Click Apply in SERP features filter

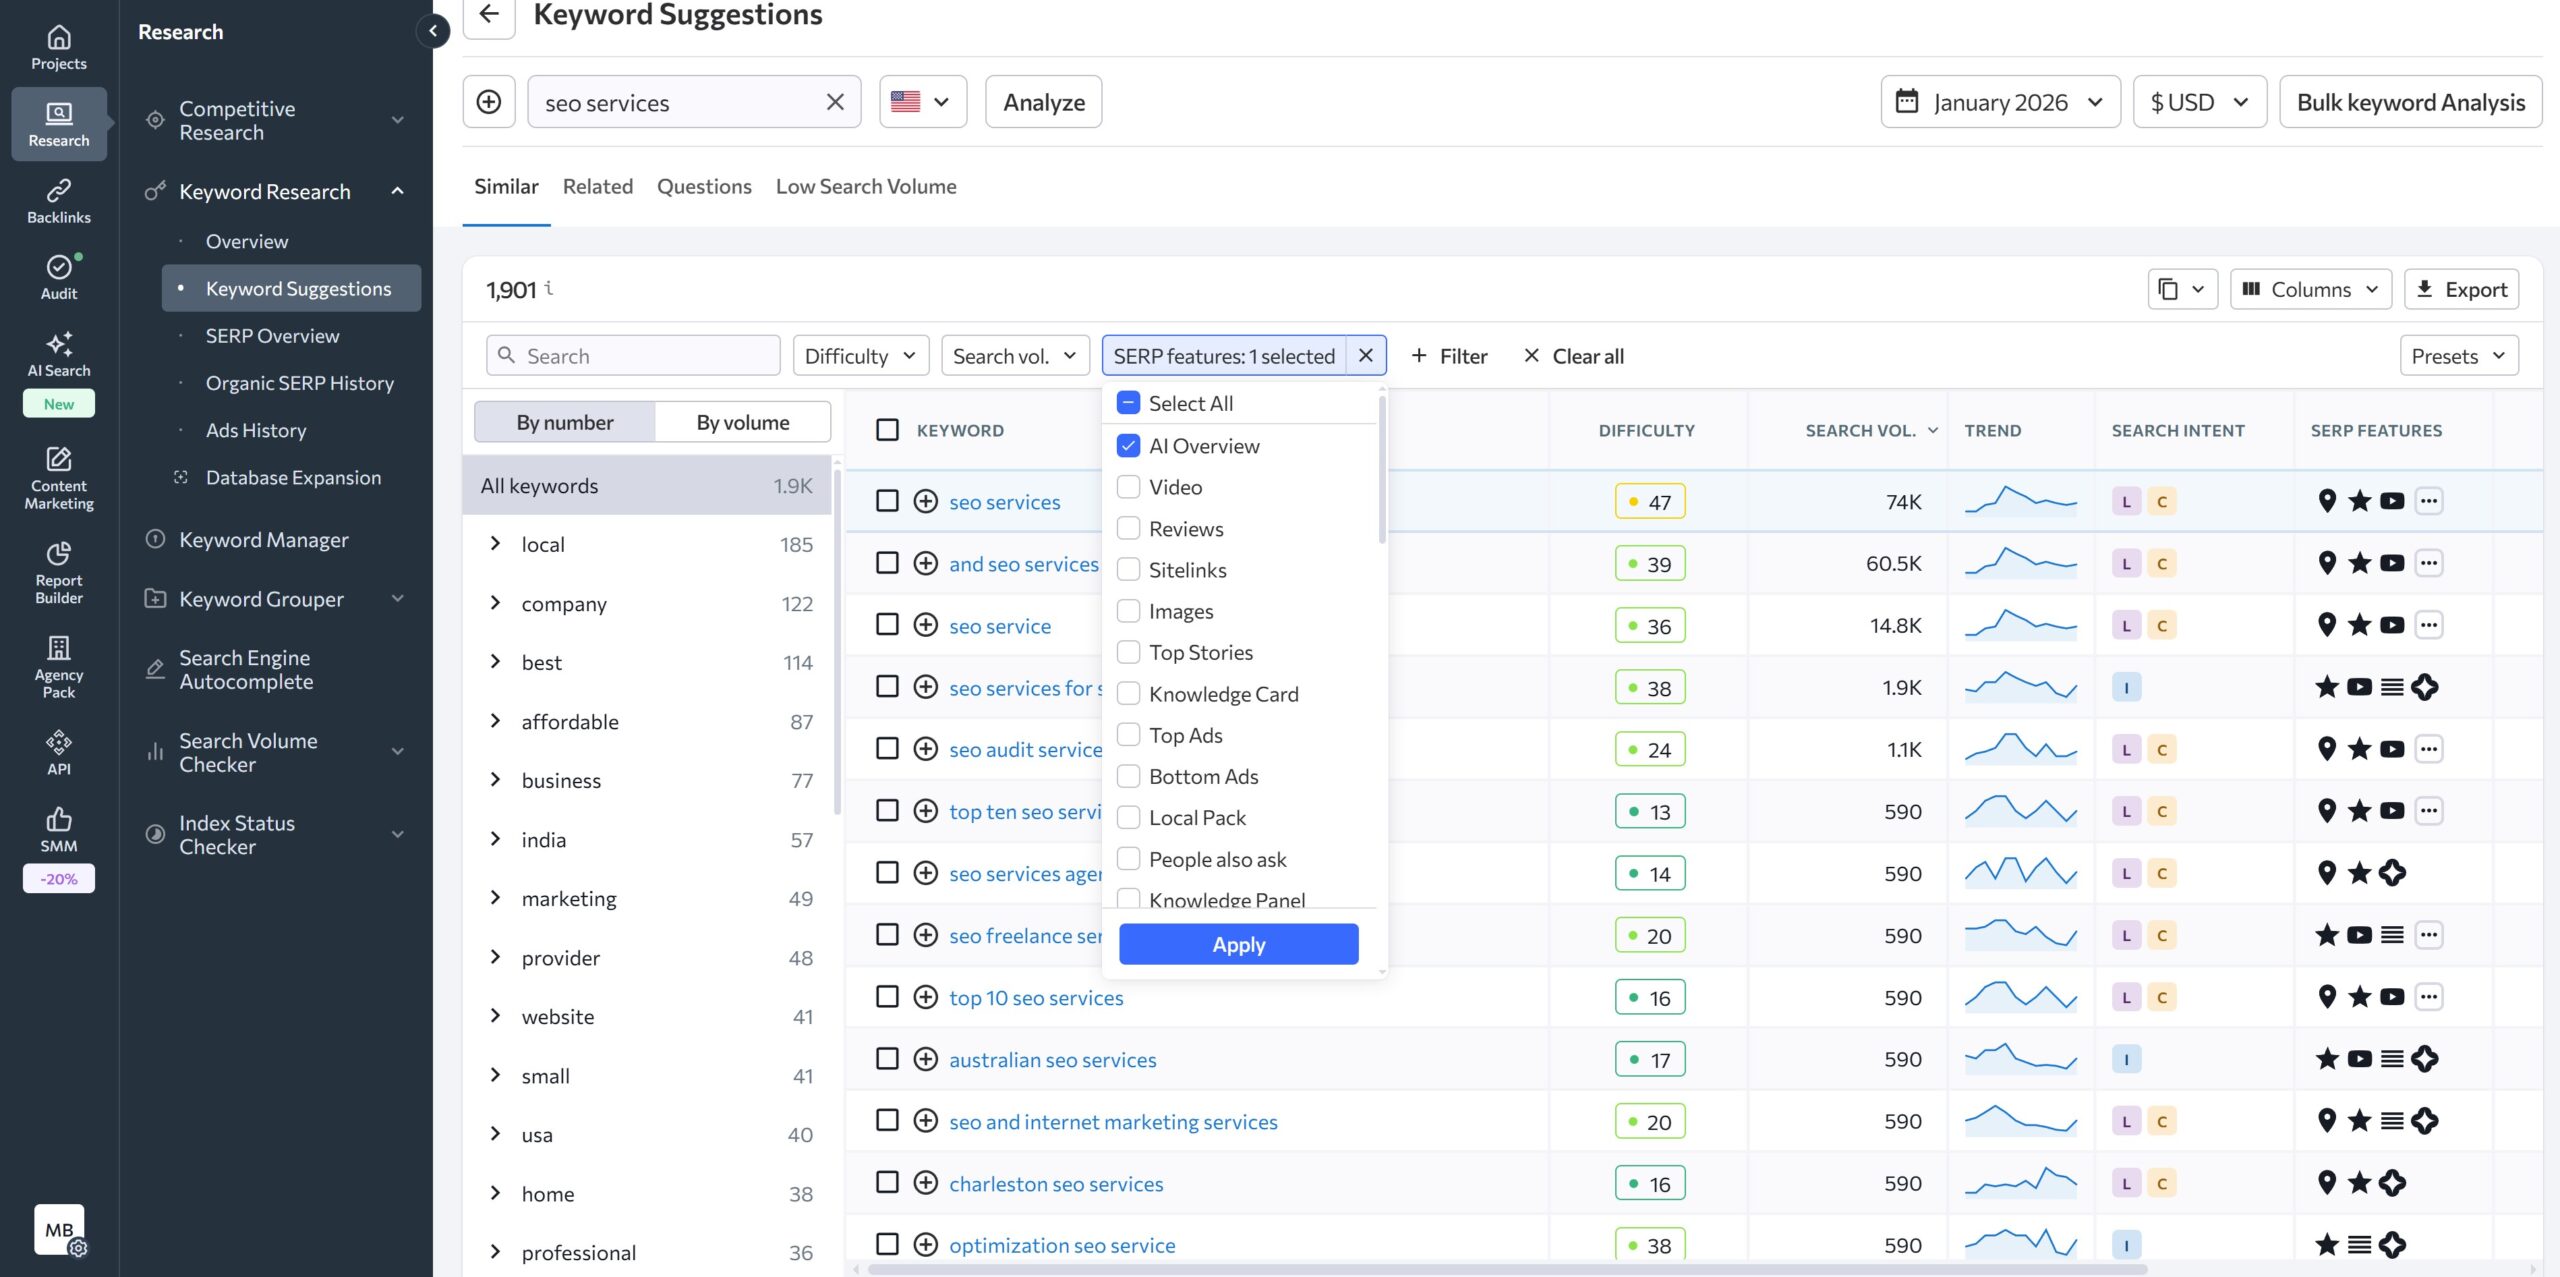point(1238,944)
